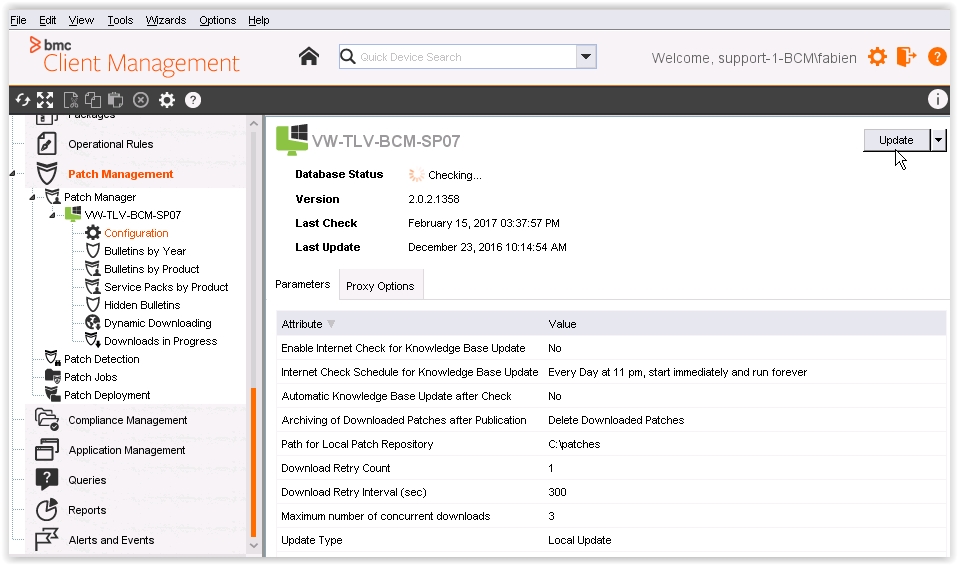Select Hidden Bulletins tree item
This screenshot has height=565, width=958.
coord(142,305)
